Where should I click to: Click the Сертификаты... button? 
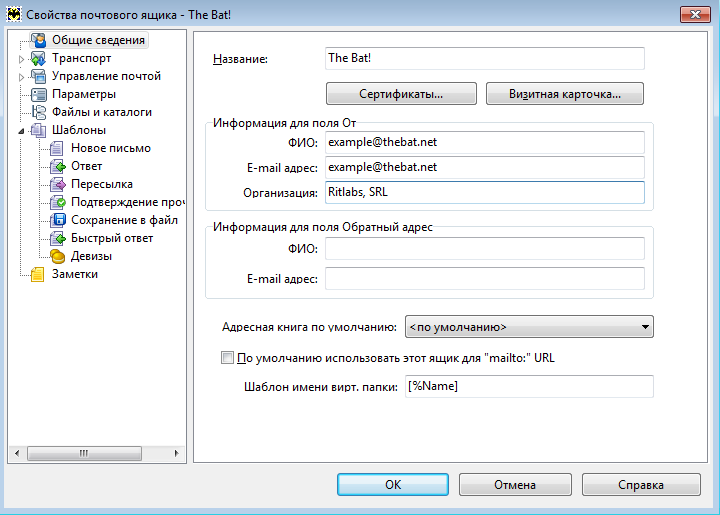tap(401, 94)
